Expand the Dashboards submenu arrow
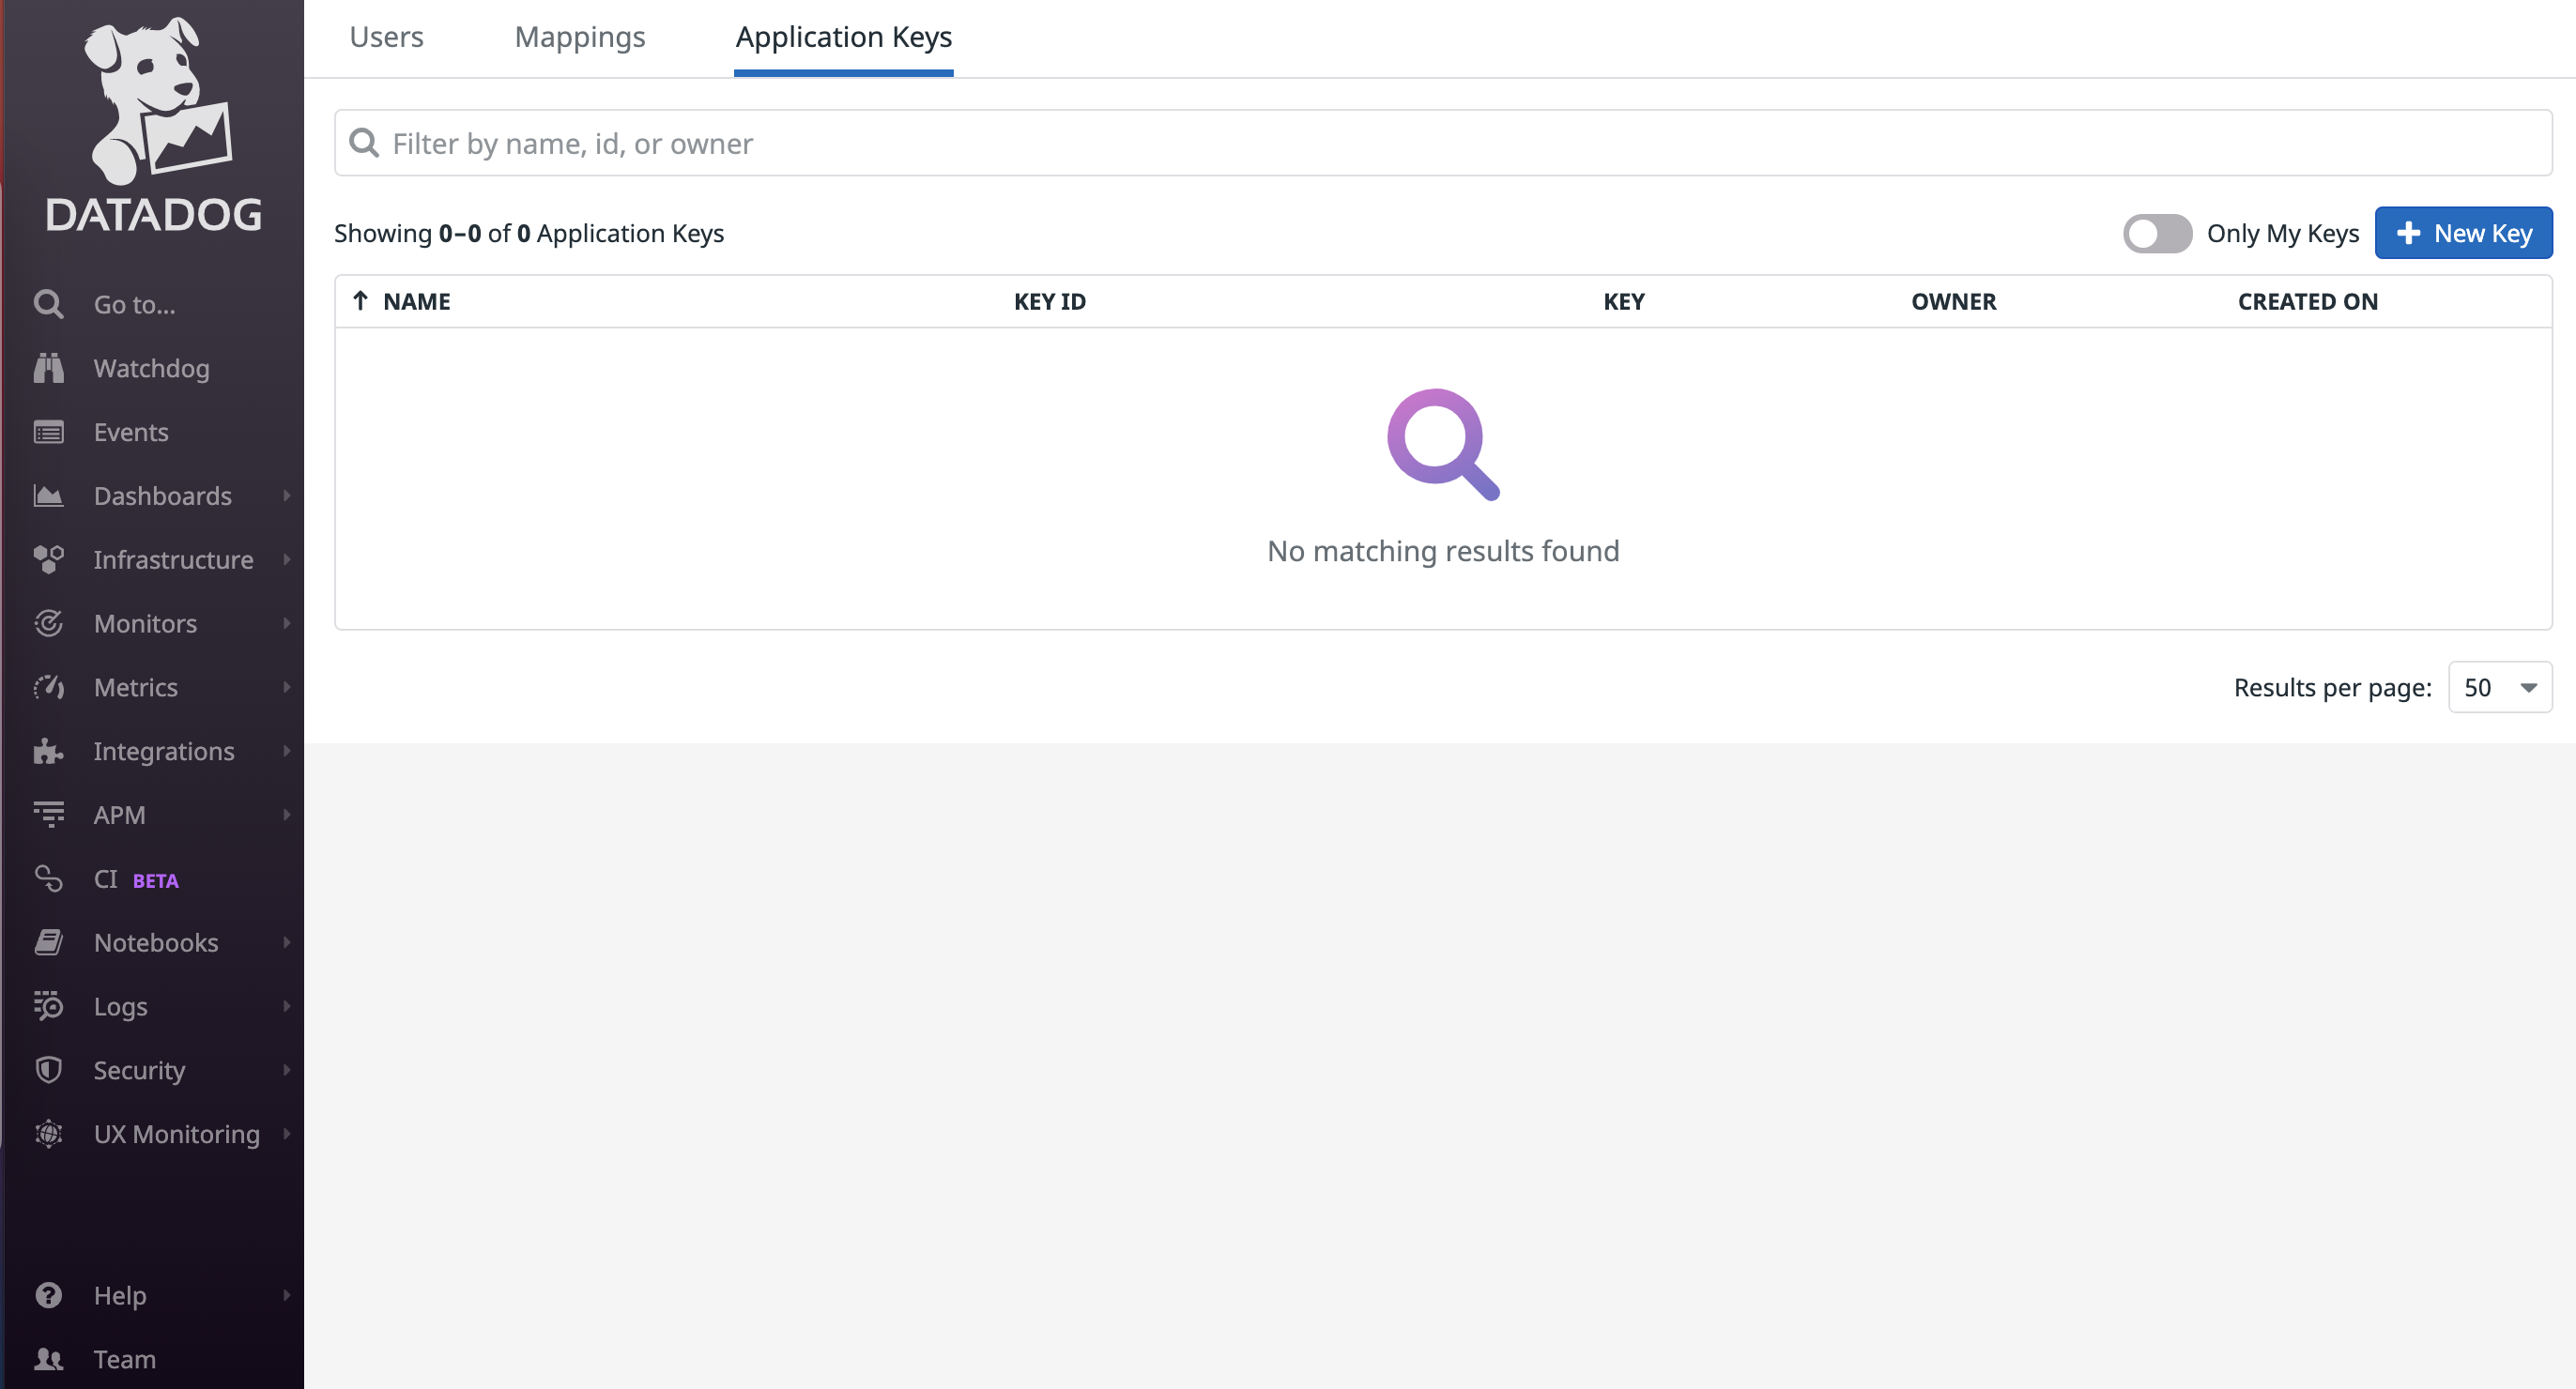The image size is (2576, 1389). click(x=286, y=496)
